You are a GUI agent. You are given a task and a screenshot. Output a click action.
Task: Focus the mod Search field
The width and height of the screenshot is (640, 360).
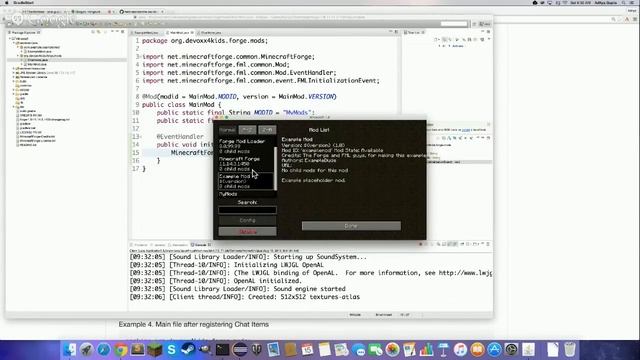pyautogui.click(x=247, y=210)
